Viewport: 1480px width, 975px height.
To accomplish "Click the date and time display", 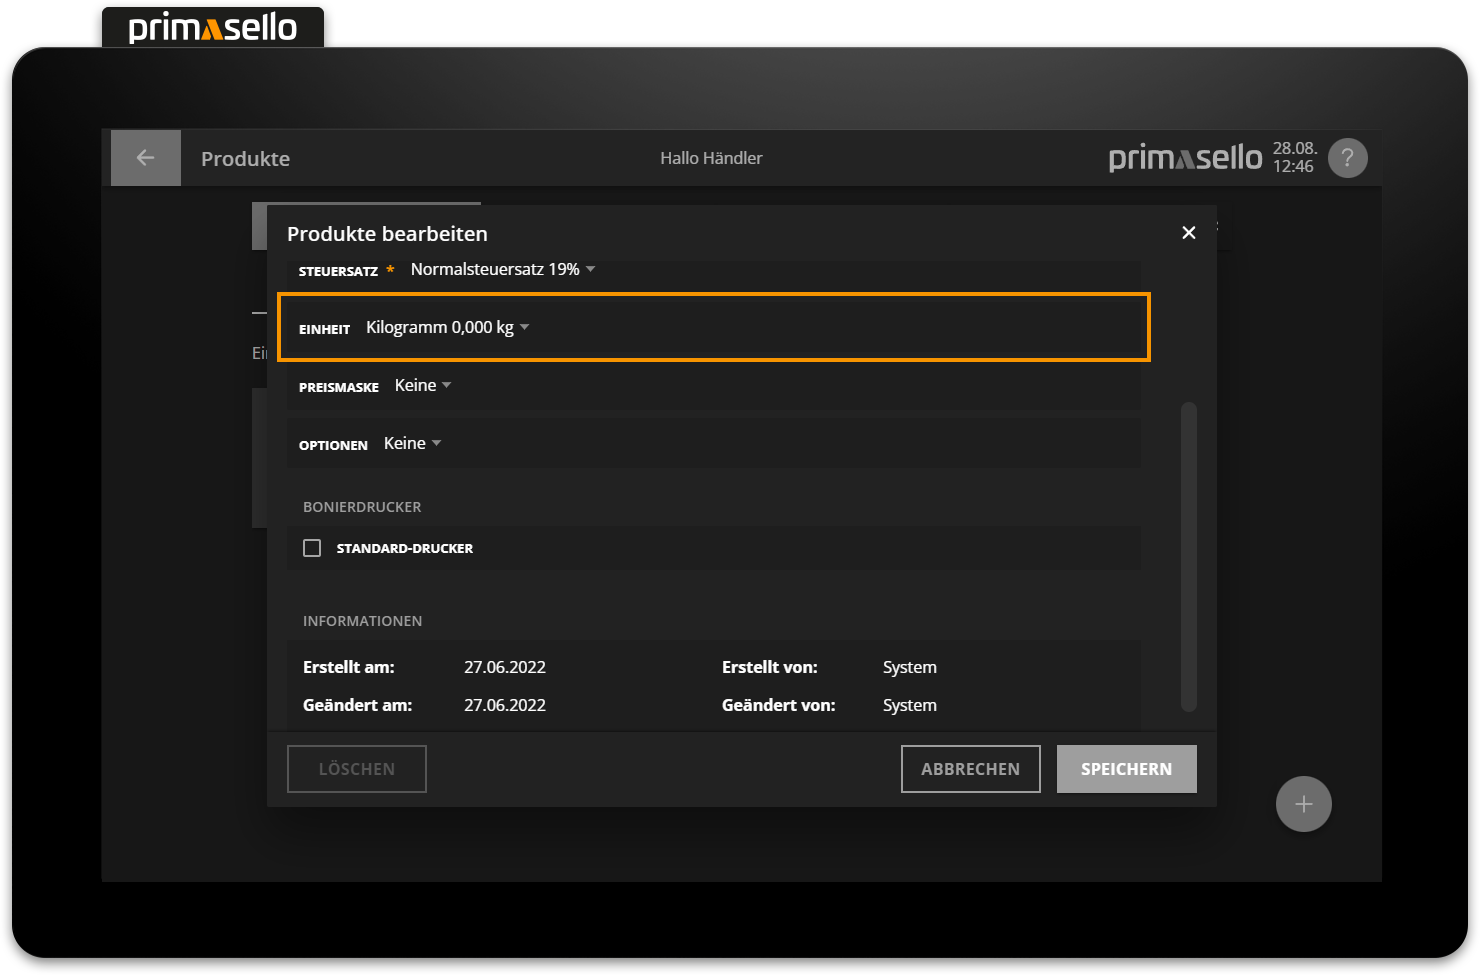I will (x=1294, y=158).
